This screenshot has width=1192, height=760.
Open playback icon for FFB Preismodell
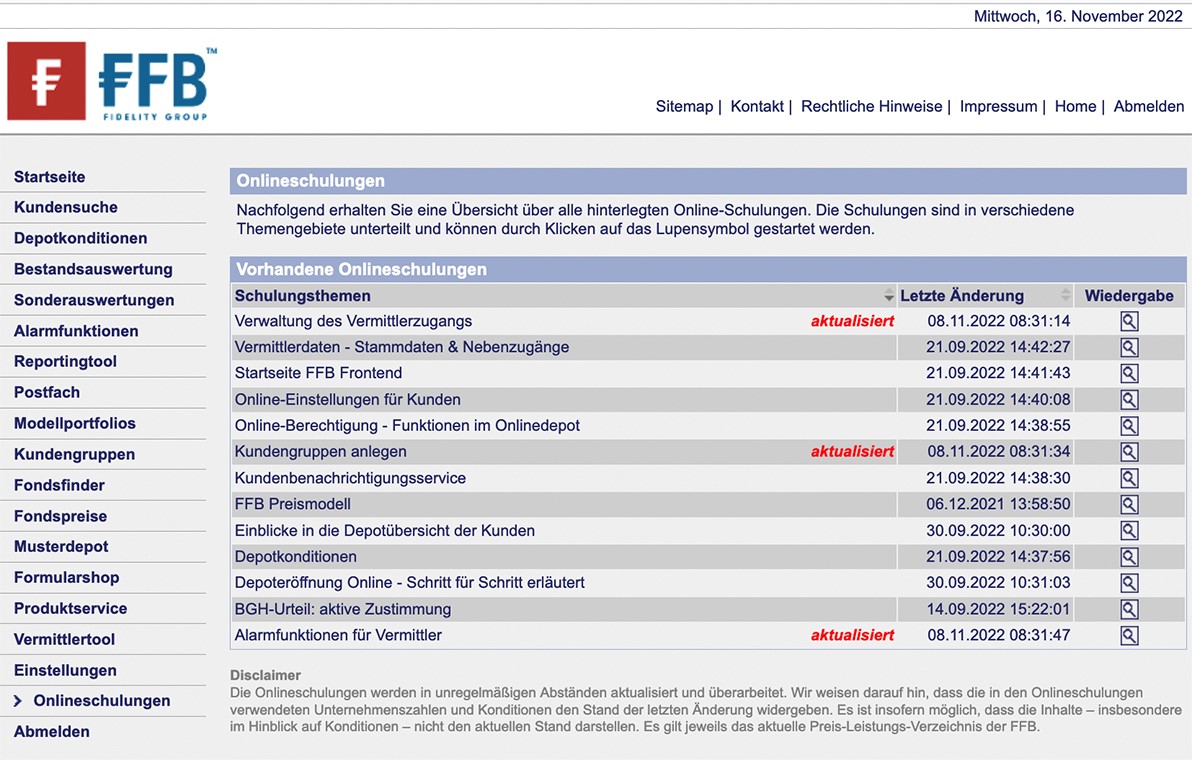[1129, 505]
